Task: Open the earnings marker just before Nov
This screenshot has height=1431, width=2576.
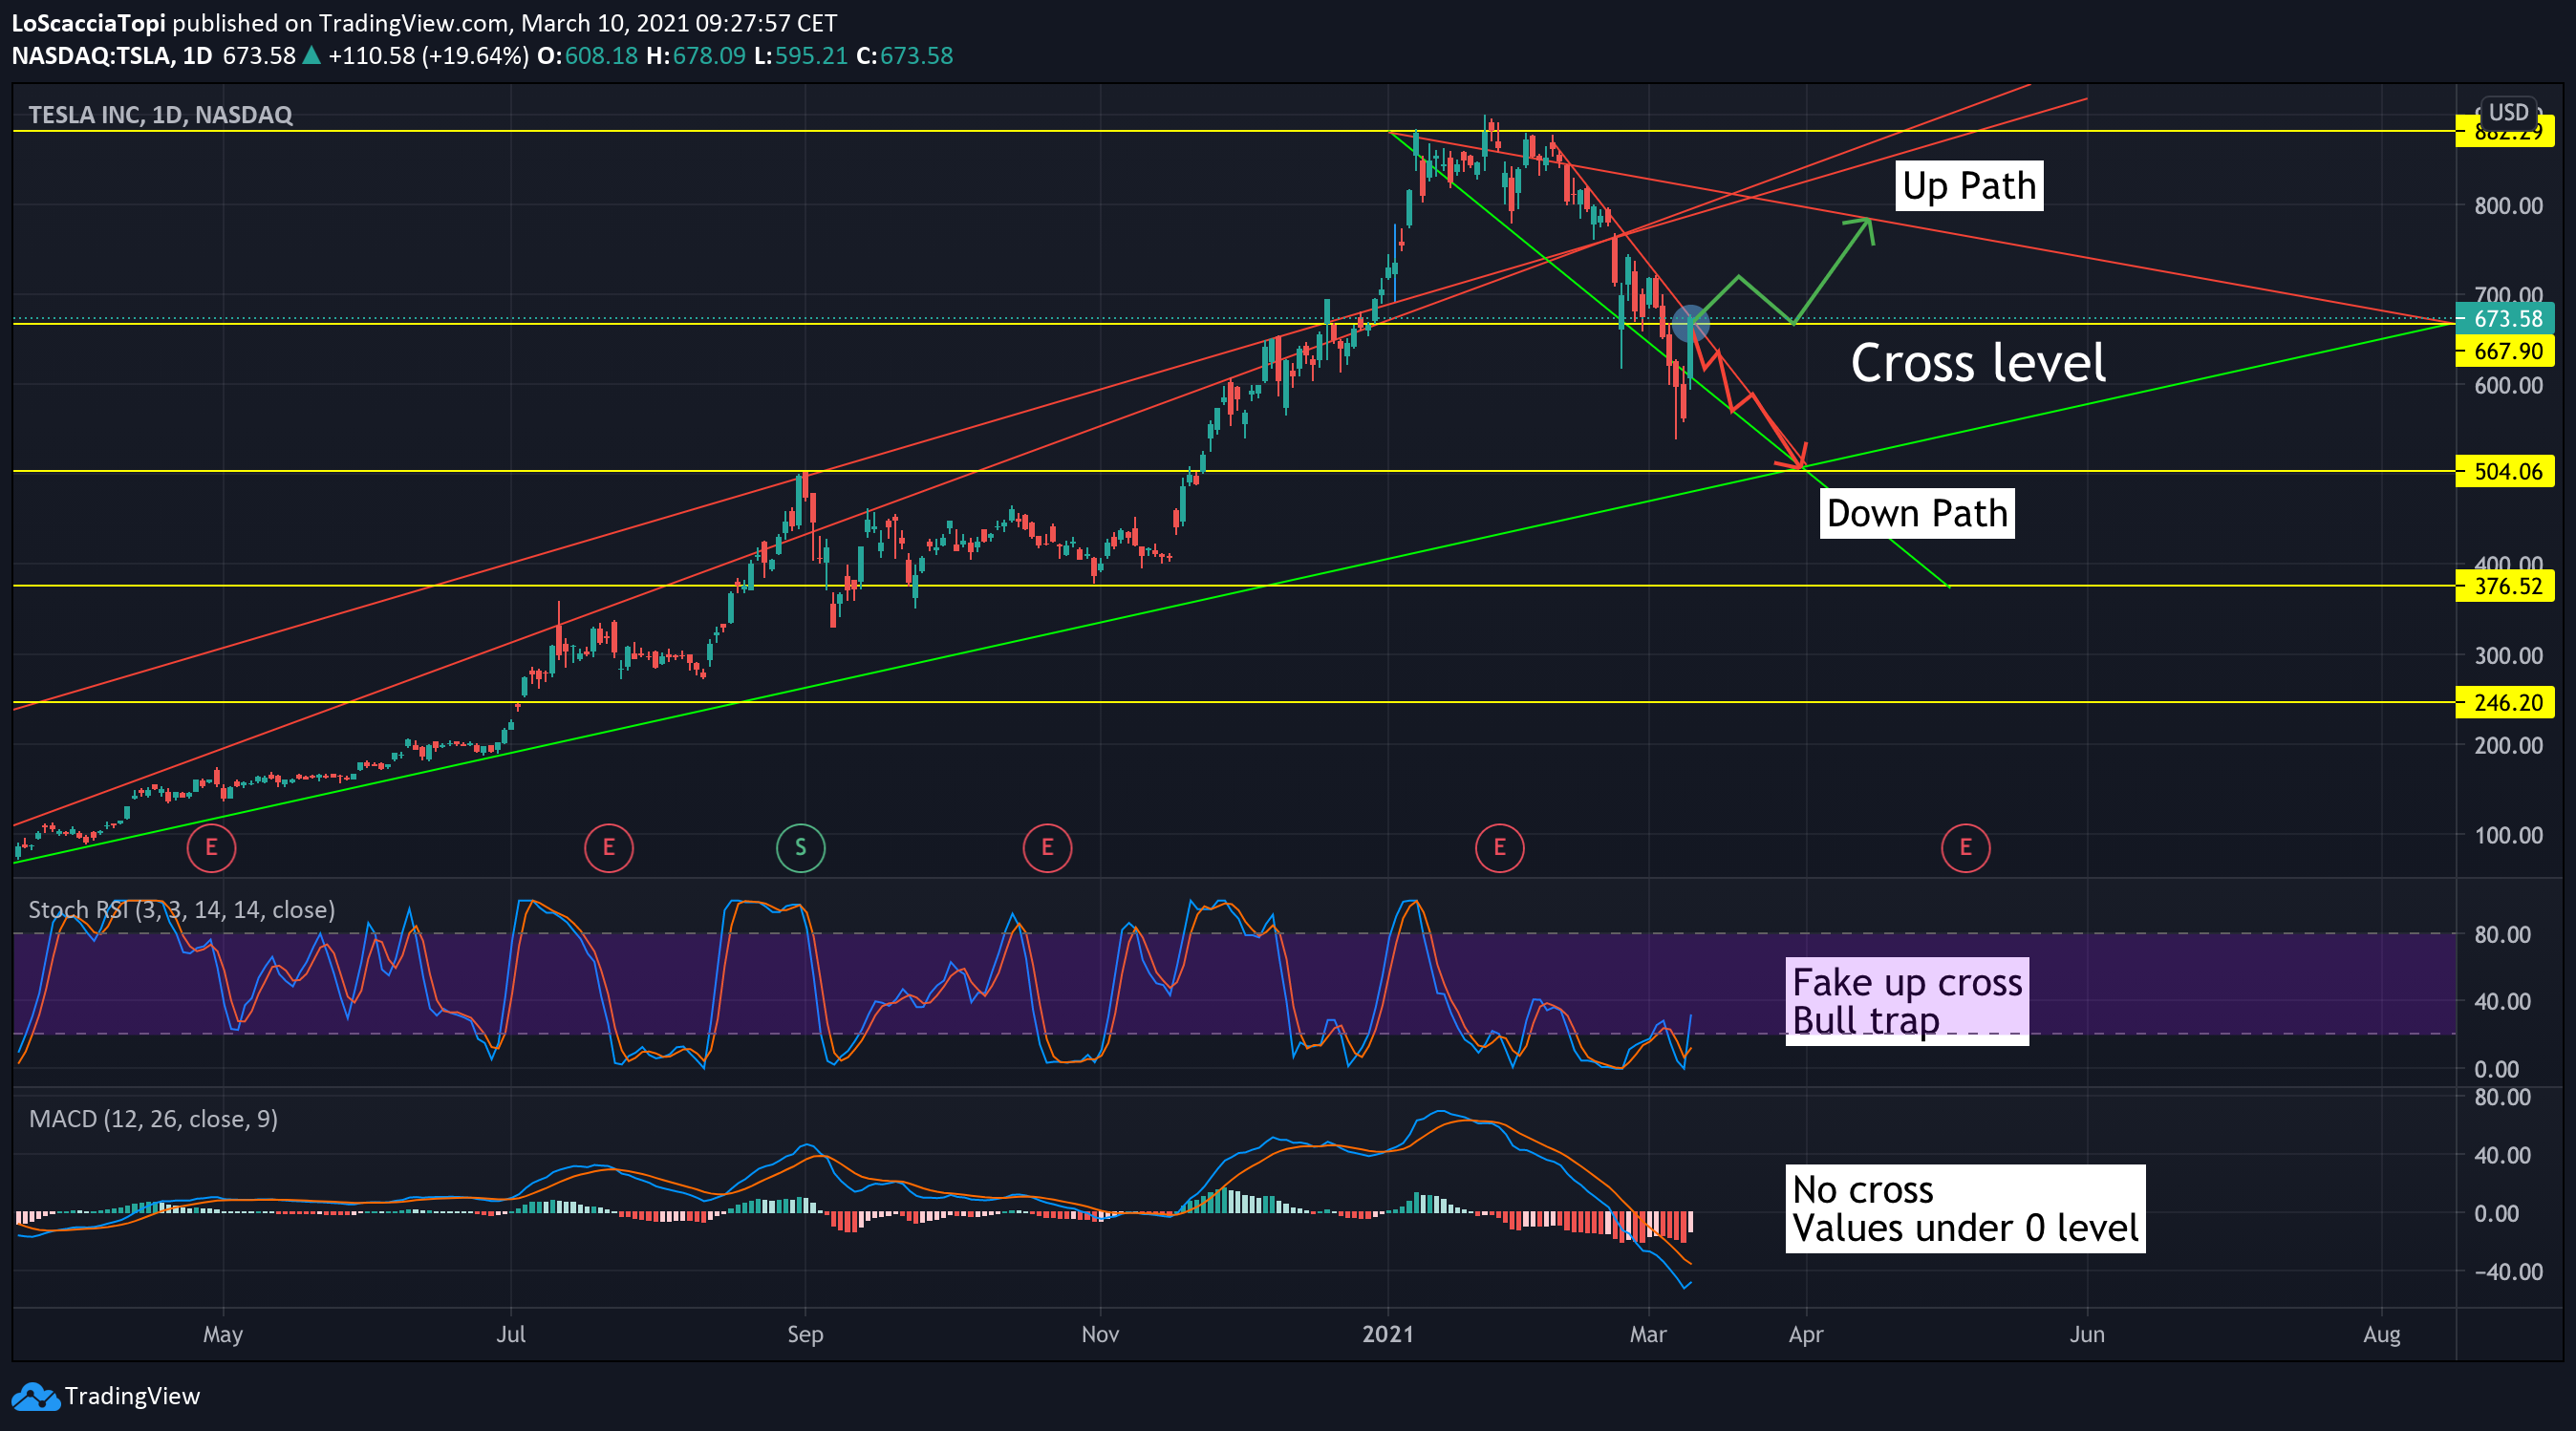Action: [x=1047, y=848]
